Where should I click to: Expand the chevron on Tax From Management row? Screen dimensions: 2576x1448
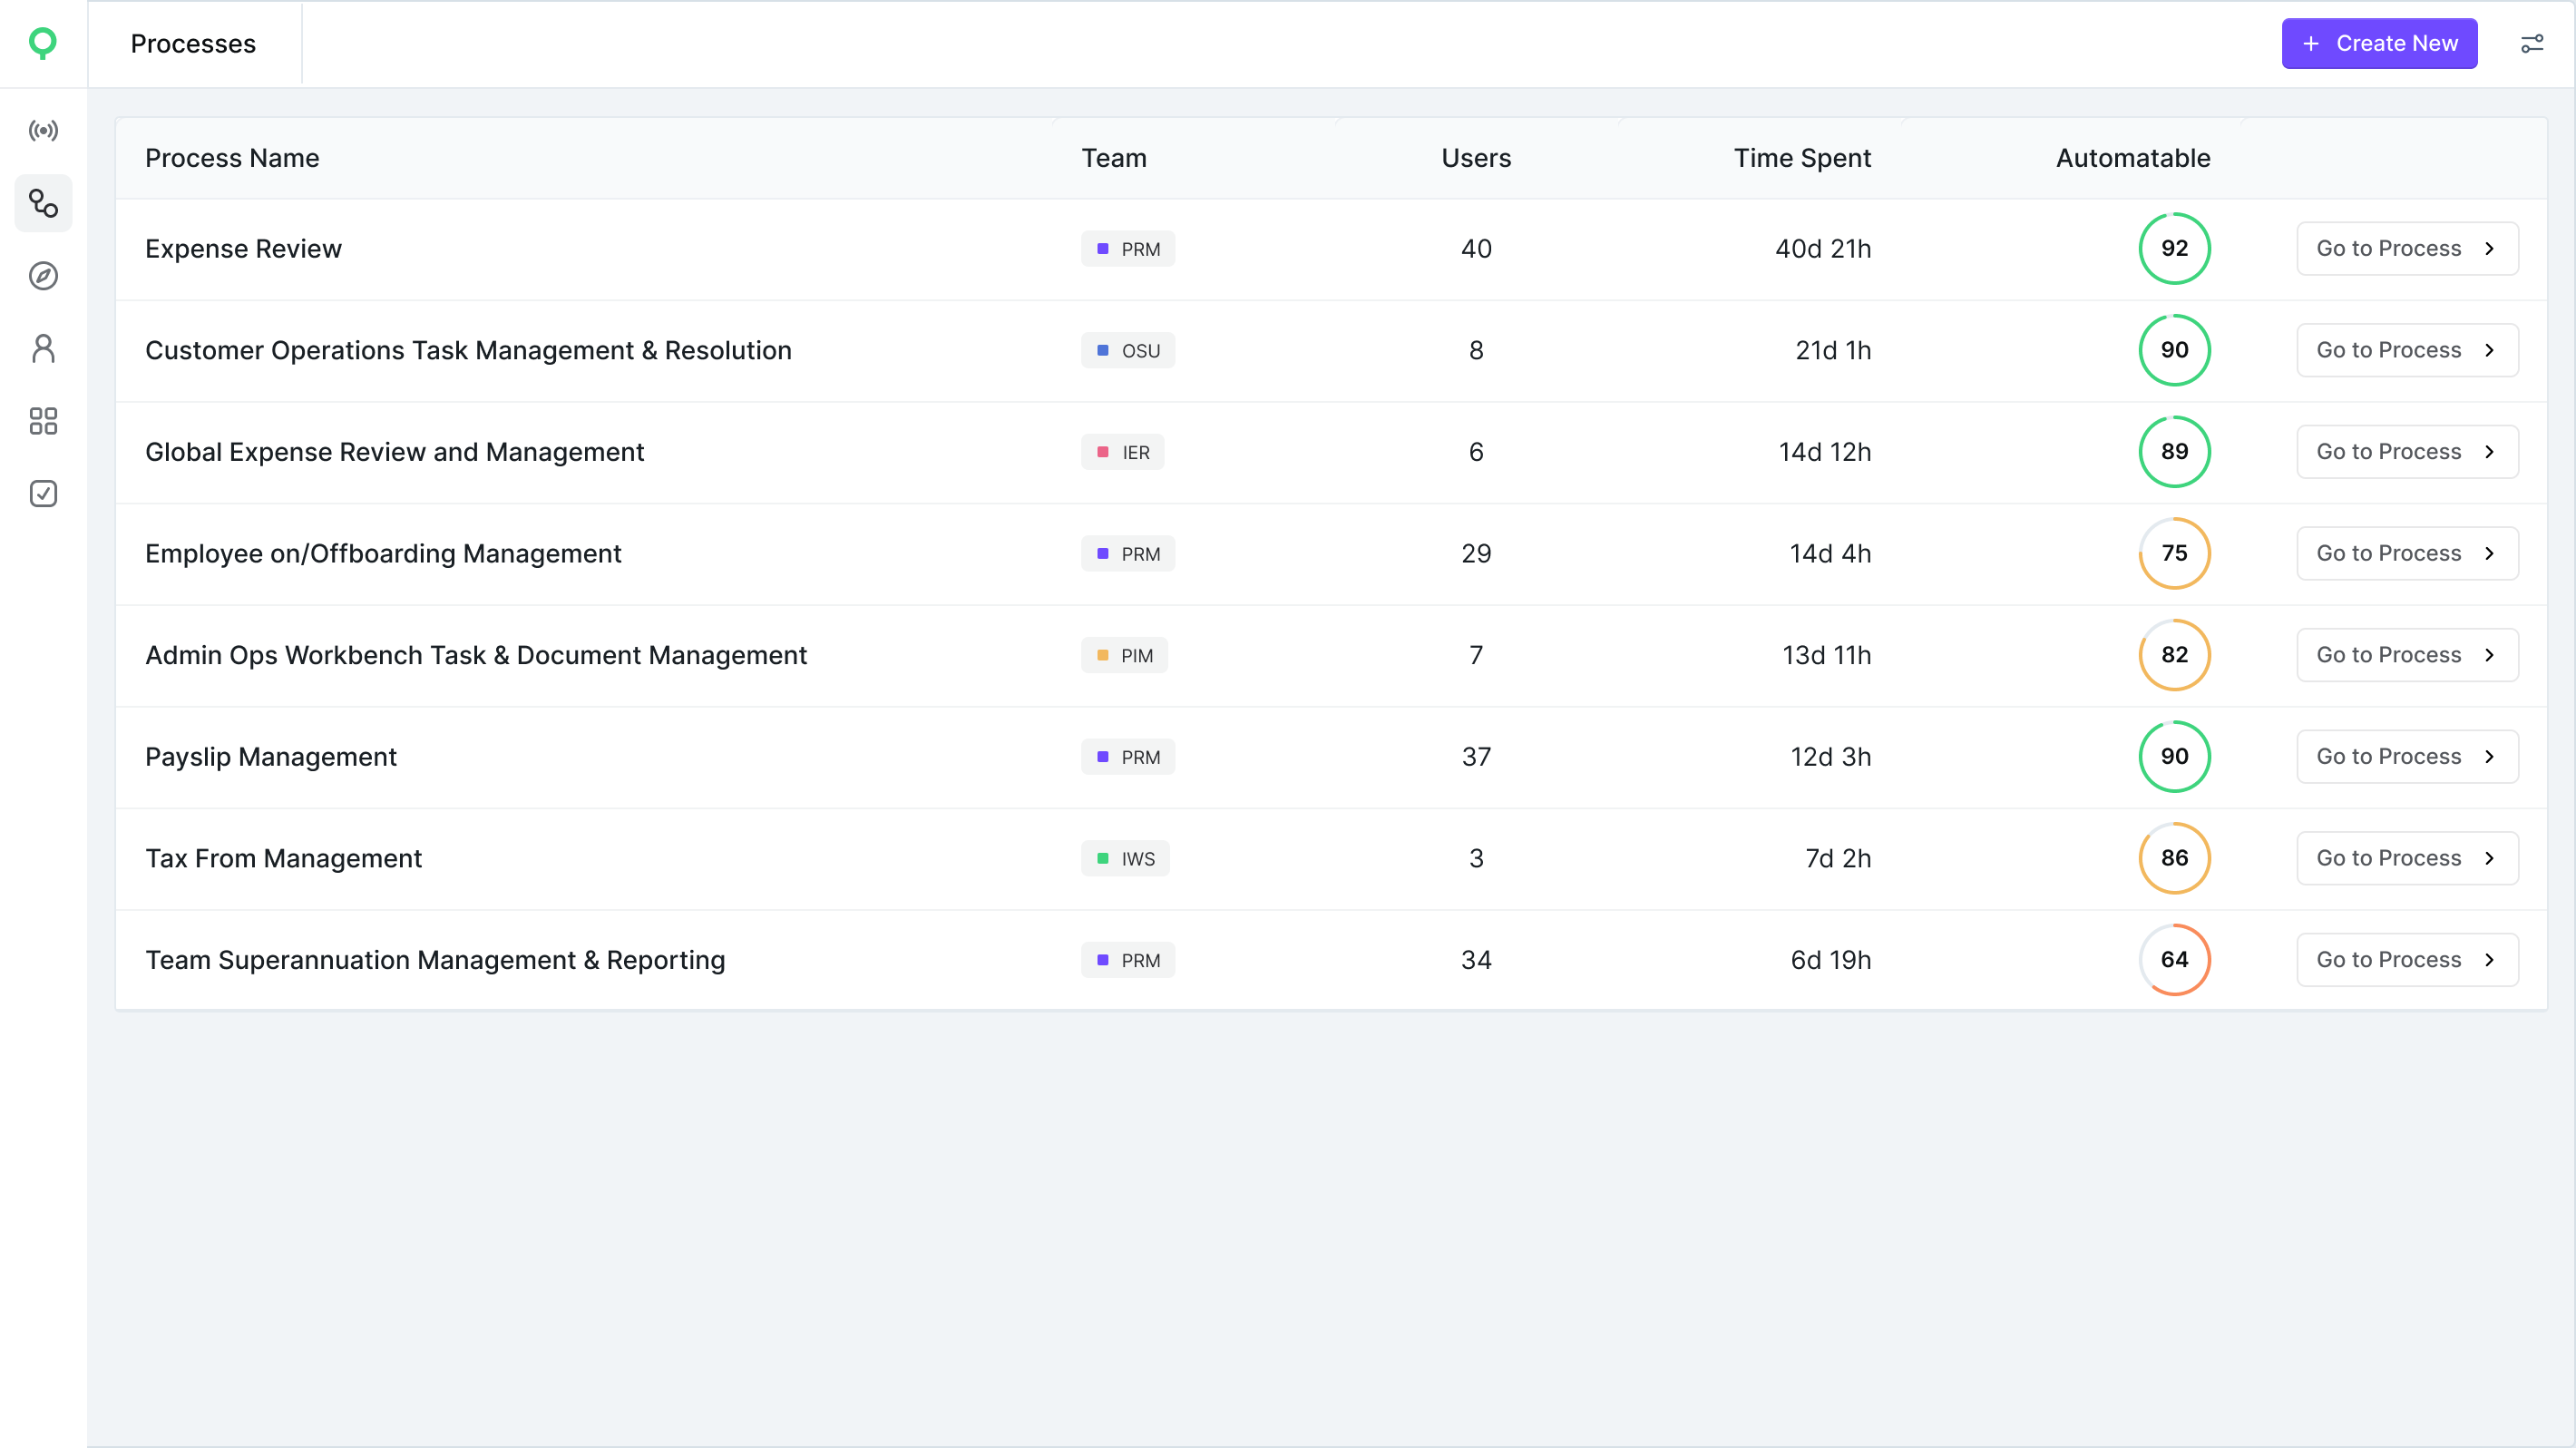[x=2490, y=858]
